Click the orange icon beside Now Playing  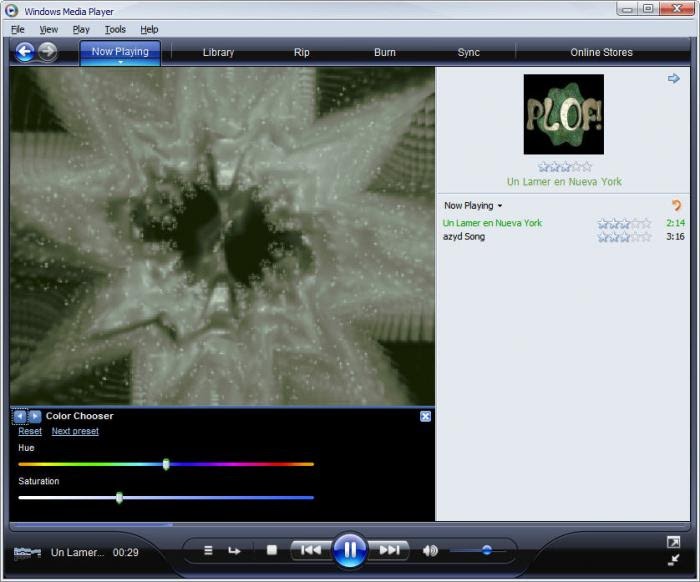click(676, 205)
